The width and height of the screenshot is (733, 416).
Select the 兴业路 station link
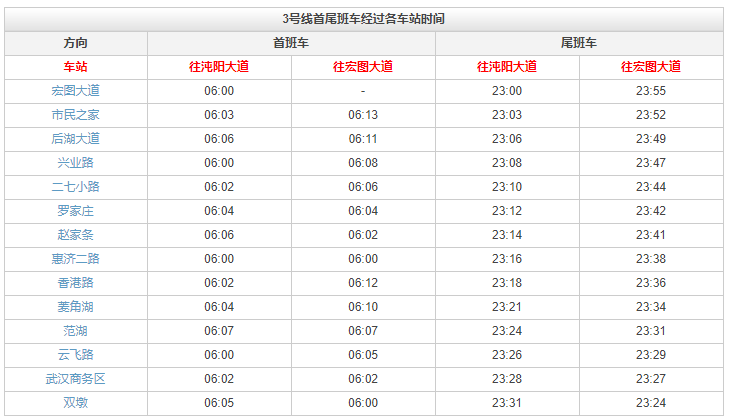pyautogui.click(x=75, y=163)
